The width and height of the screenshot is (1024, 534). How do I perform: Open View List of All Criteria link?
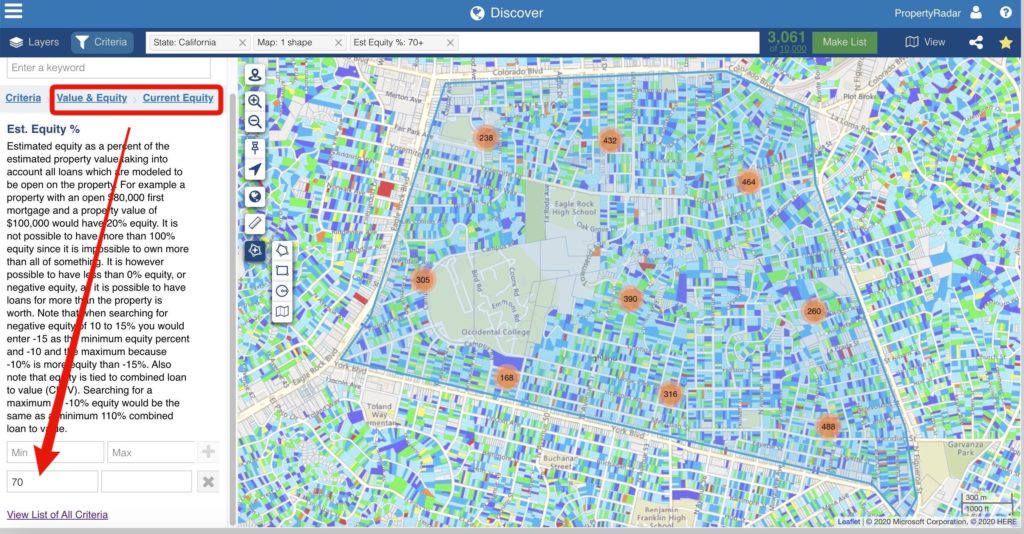[x=57, y=515]
